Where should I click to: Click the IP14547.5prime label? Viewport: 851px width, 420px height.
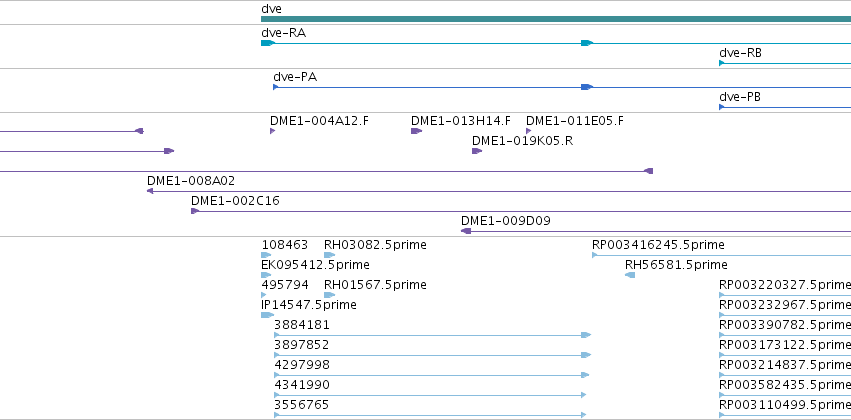(x=309, y=305)
